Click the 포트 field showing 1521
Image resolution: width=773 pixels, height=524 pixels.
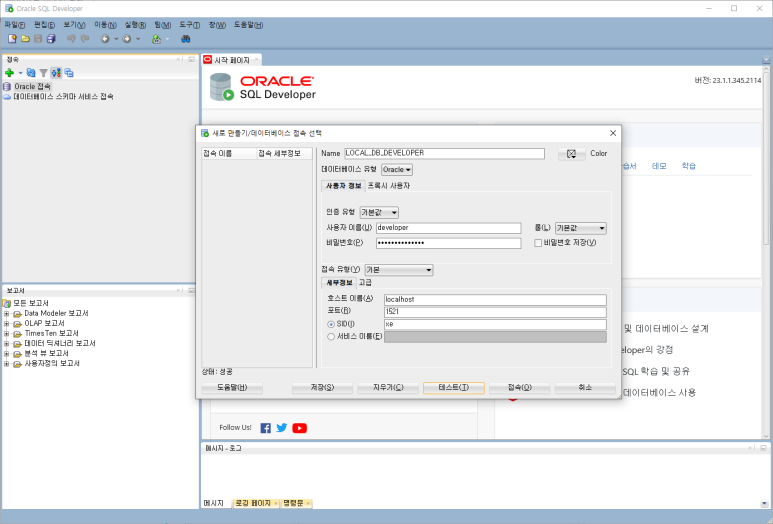[x=495, y=312]
